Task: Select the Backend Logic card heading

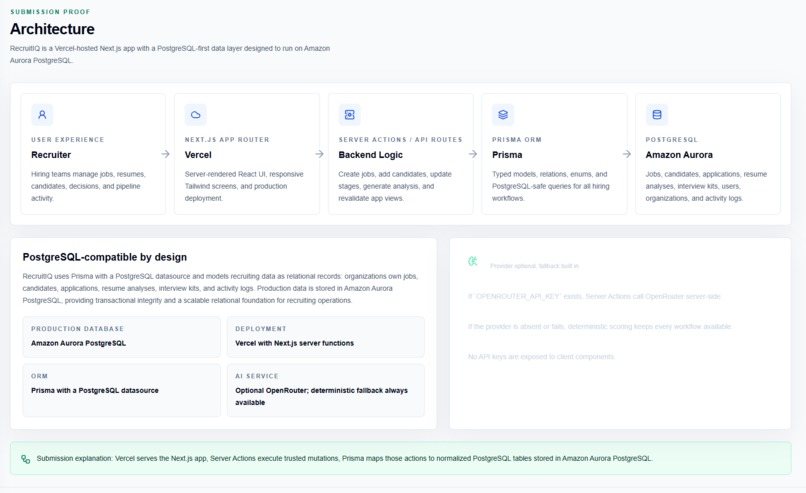Action: [370, 155]
